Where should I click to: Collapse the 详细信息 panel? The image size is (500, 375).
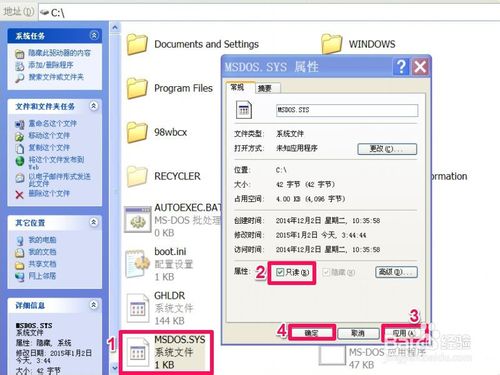pos(94,305)
